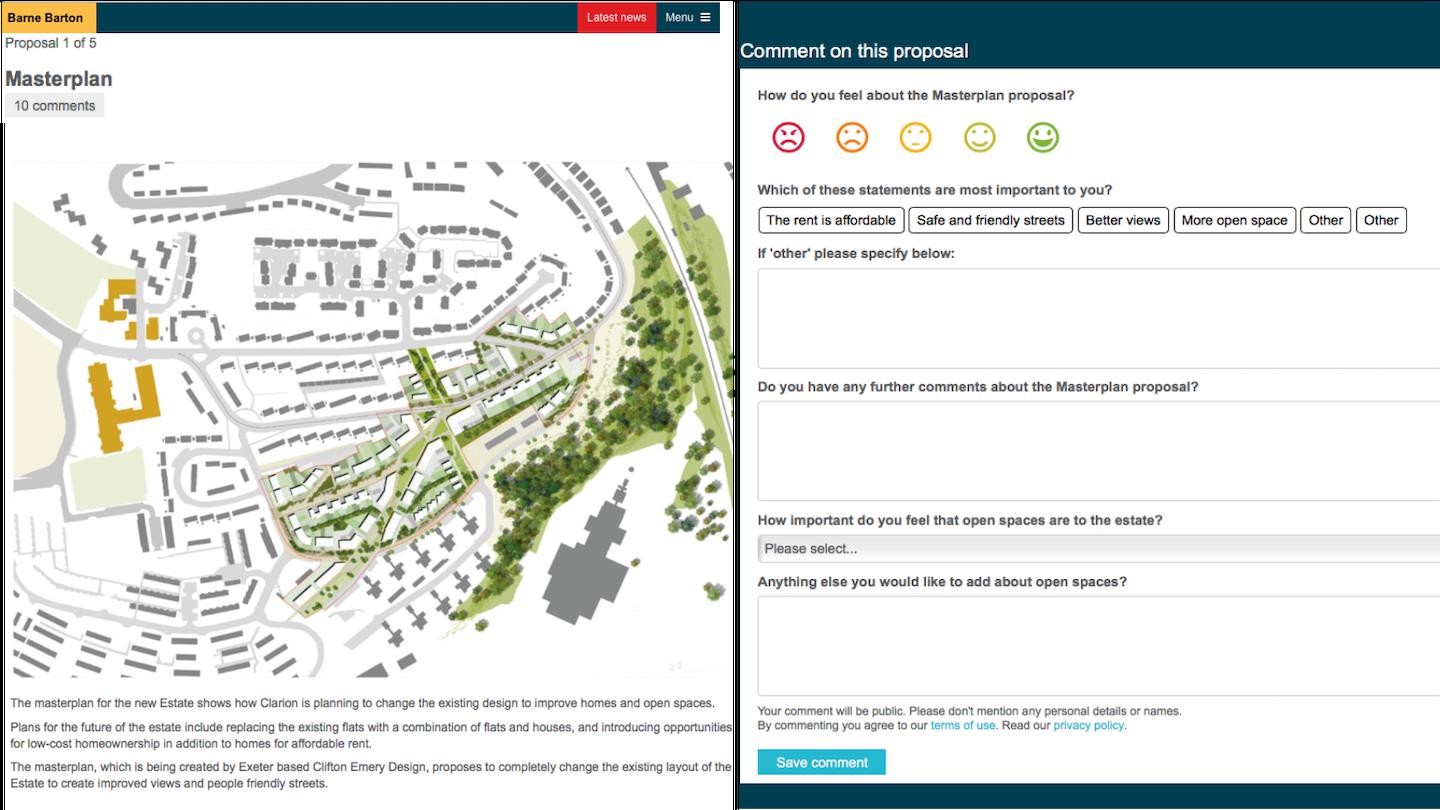Image resolution: width=1440 pixels, height=810 pixels.
Task: Open the privacy policy link
Action: 1087,725
